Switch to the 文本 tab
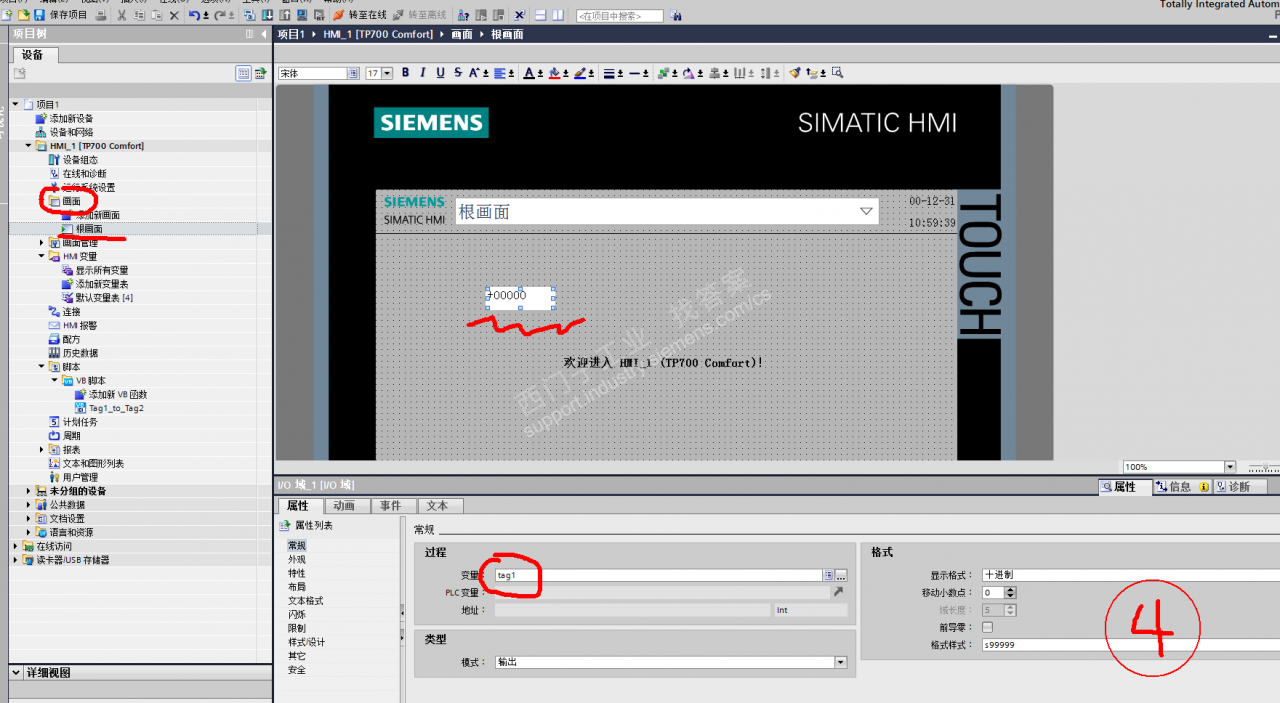 437,506
